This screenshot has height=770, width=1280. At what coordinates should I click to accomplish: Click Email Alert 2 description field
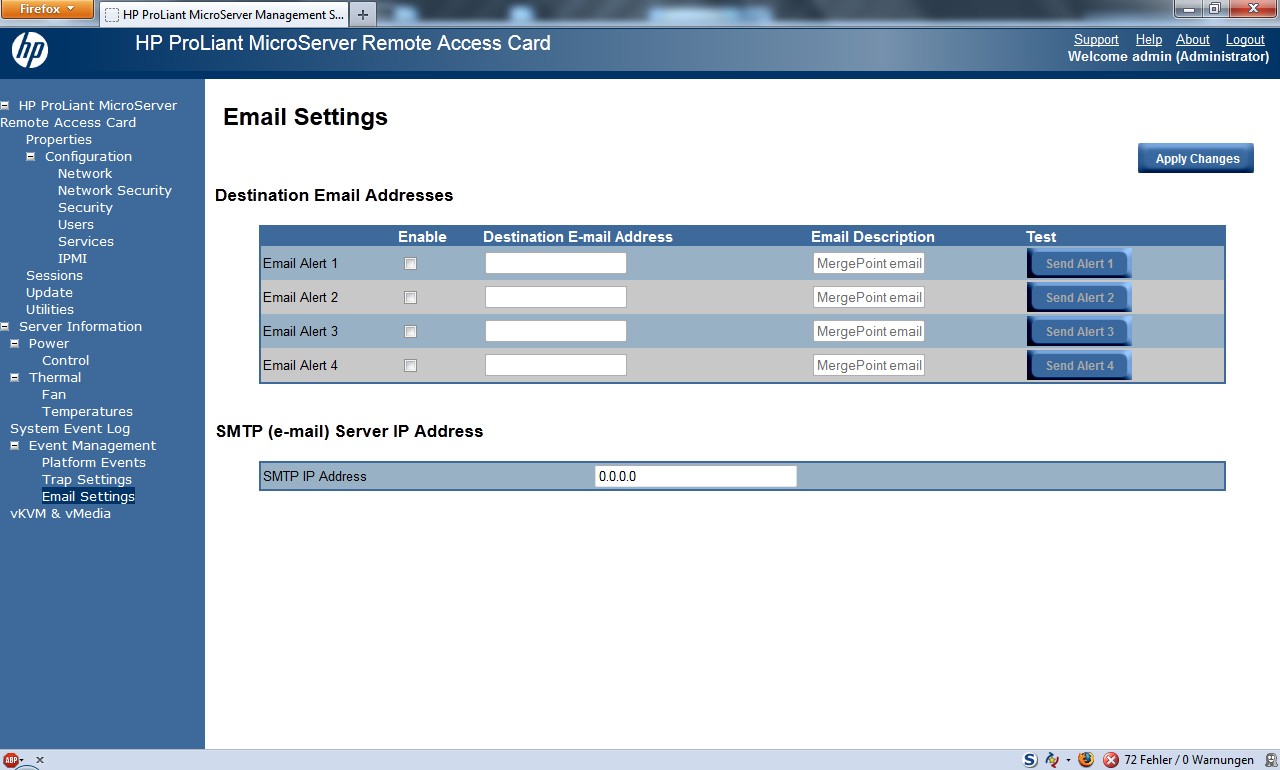tap(869, 297)
